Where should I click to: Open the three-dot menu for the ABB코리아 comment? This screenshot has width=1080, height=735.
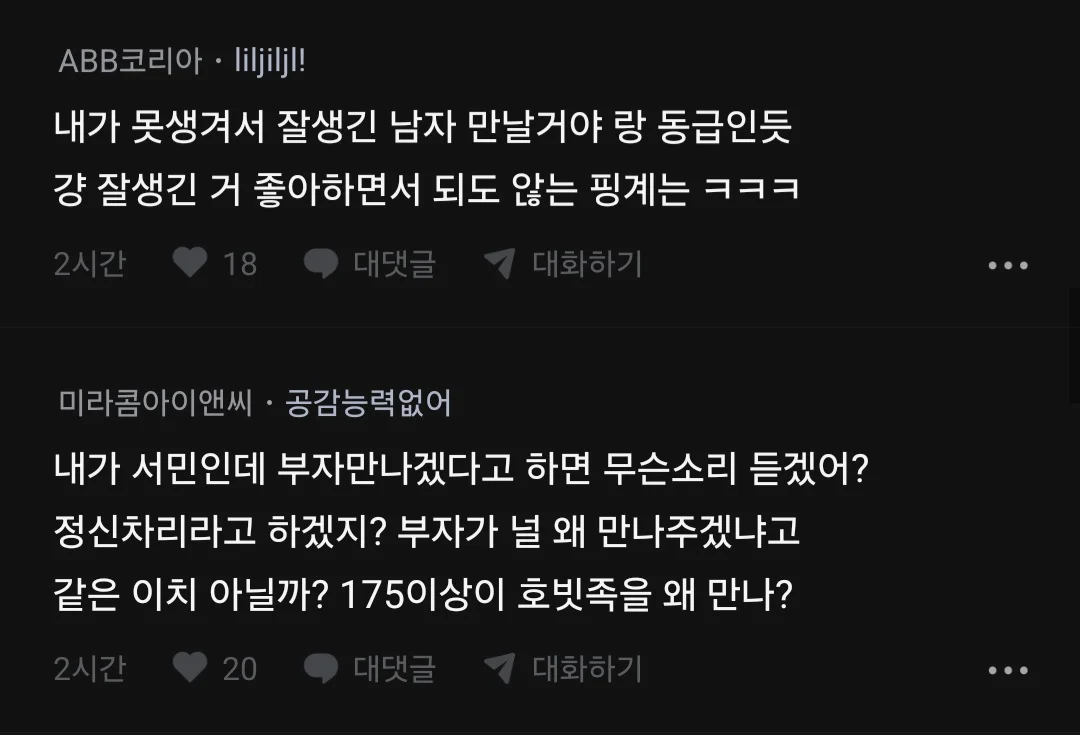[1007, 266]
